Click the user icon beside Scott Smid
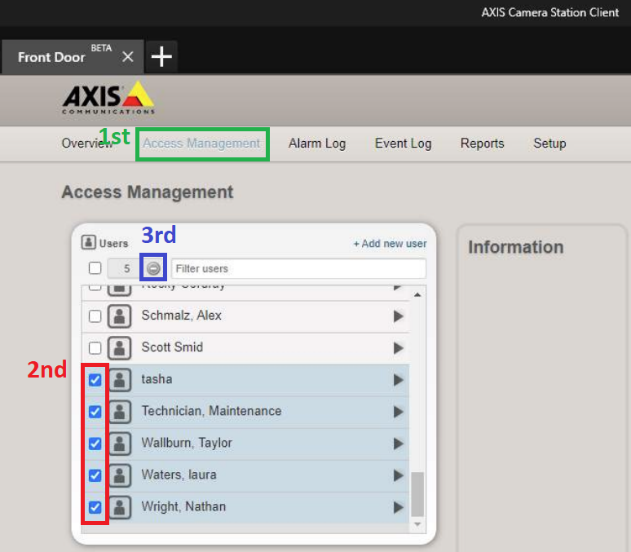This screenshot has width=631, height=552. 119,348
